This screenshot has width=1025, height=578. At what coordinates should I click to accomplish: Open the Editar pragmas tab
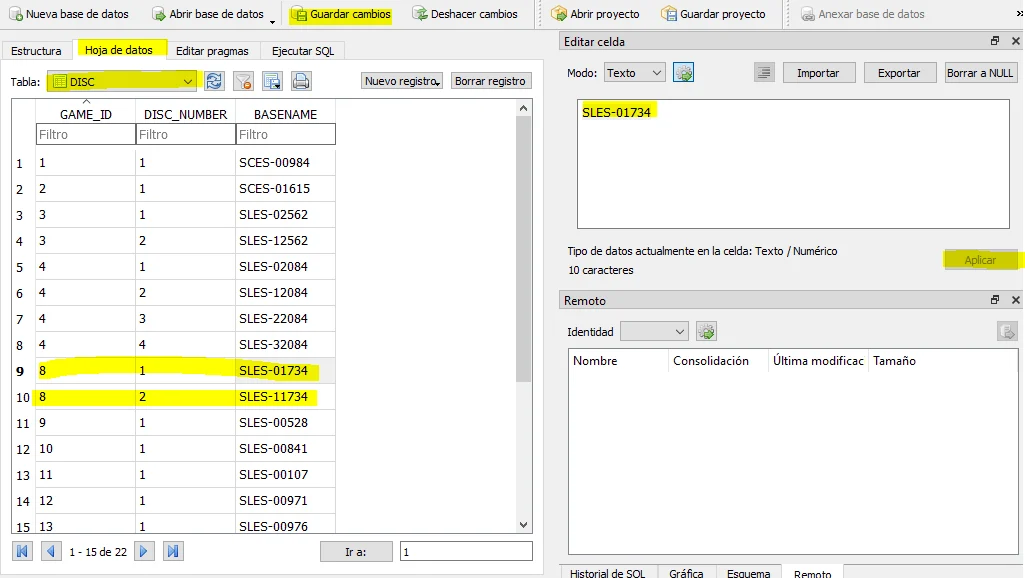click(x=212, y=51)
